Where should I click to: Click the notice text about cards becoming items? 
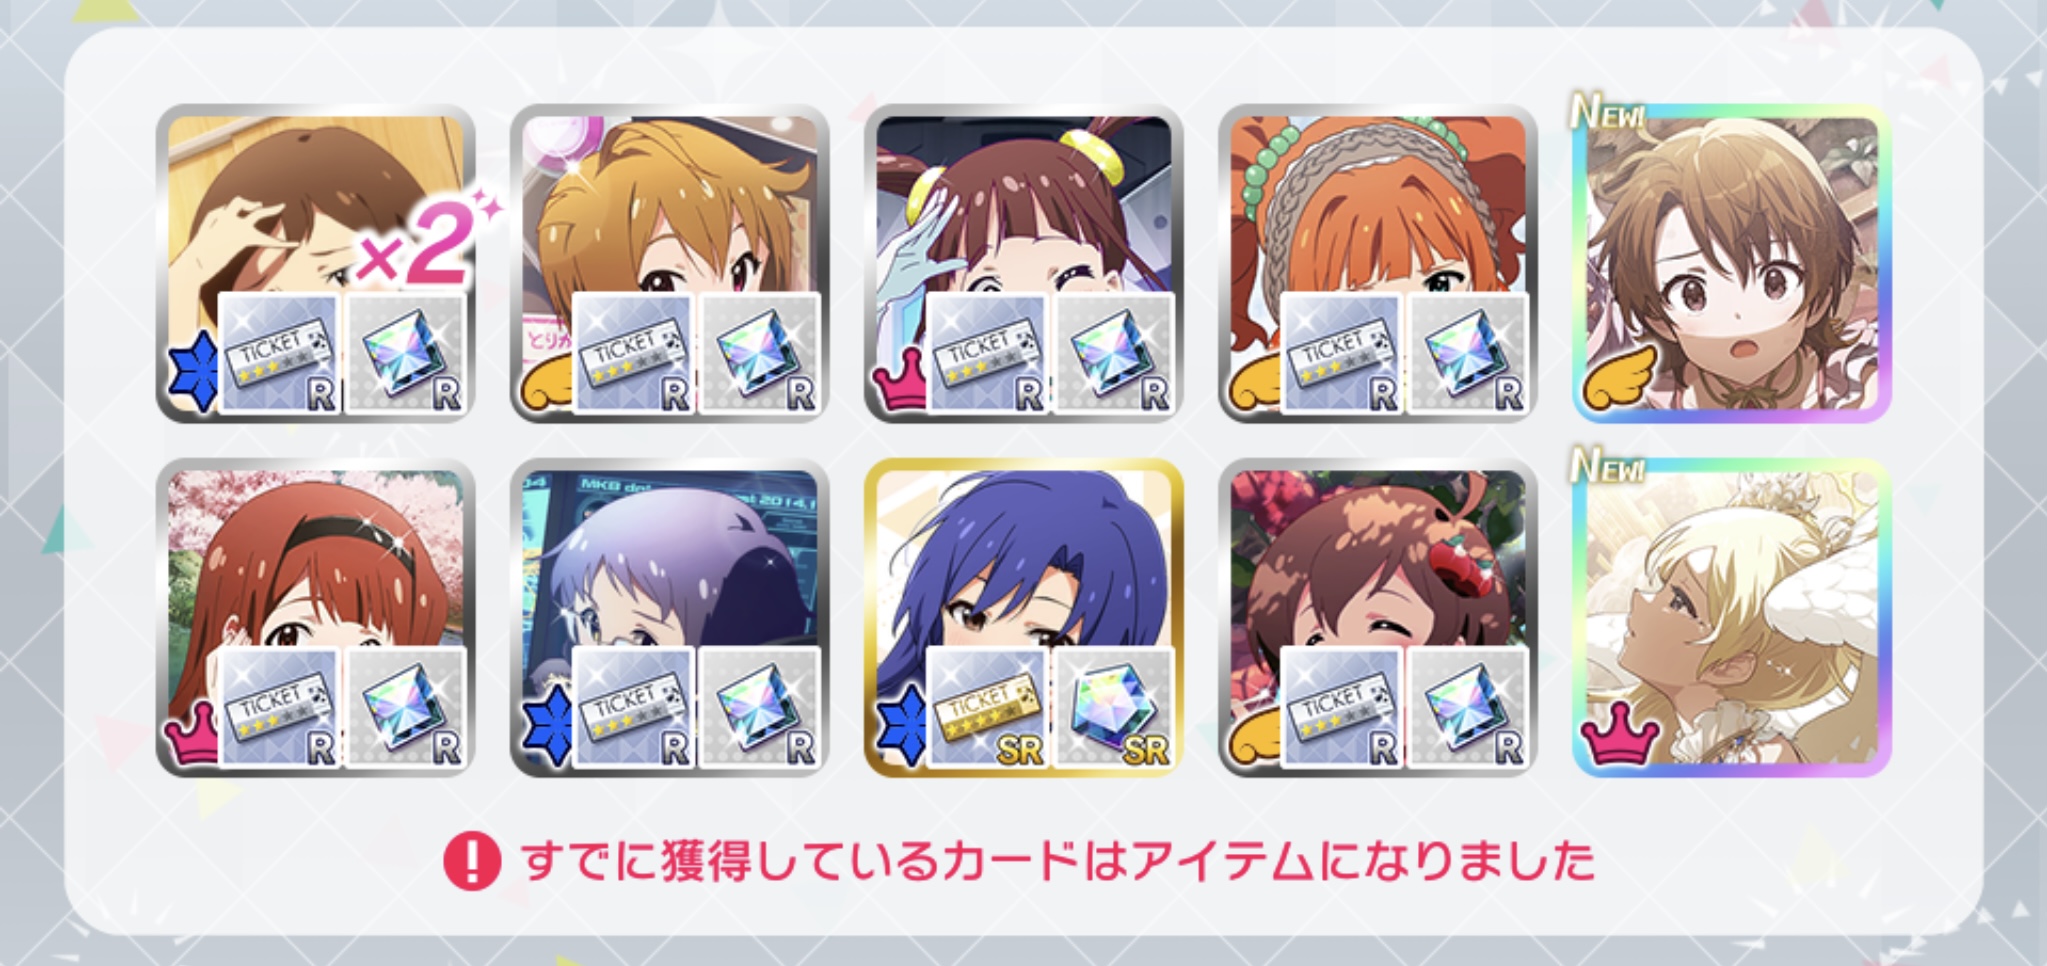[x=1058, y=861]
